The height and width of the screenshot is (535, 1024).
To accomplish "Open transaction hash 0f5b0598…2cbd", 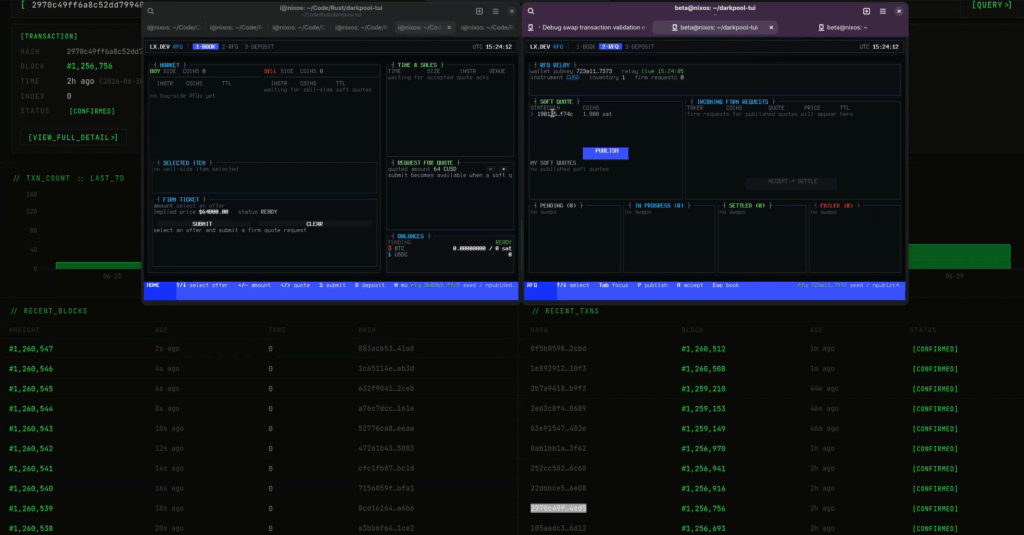I will 558,349.
